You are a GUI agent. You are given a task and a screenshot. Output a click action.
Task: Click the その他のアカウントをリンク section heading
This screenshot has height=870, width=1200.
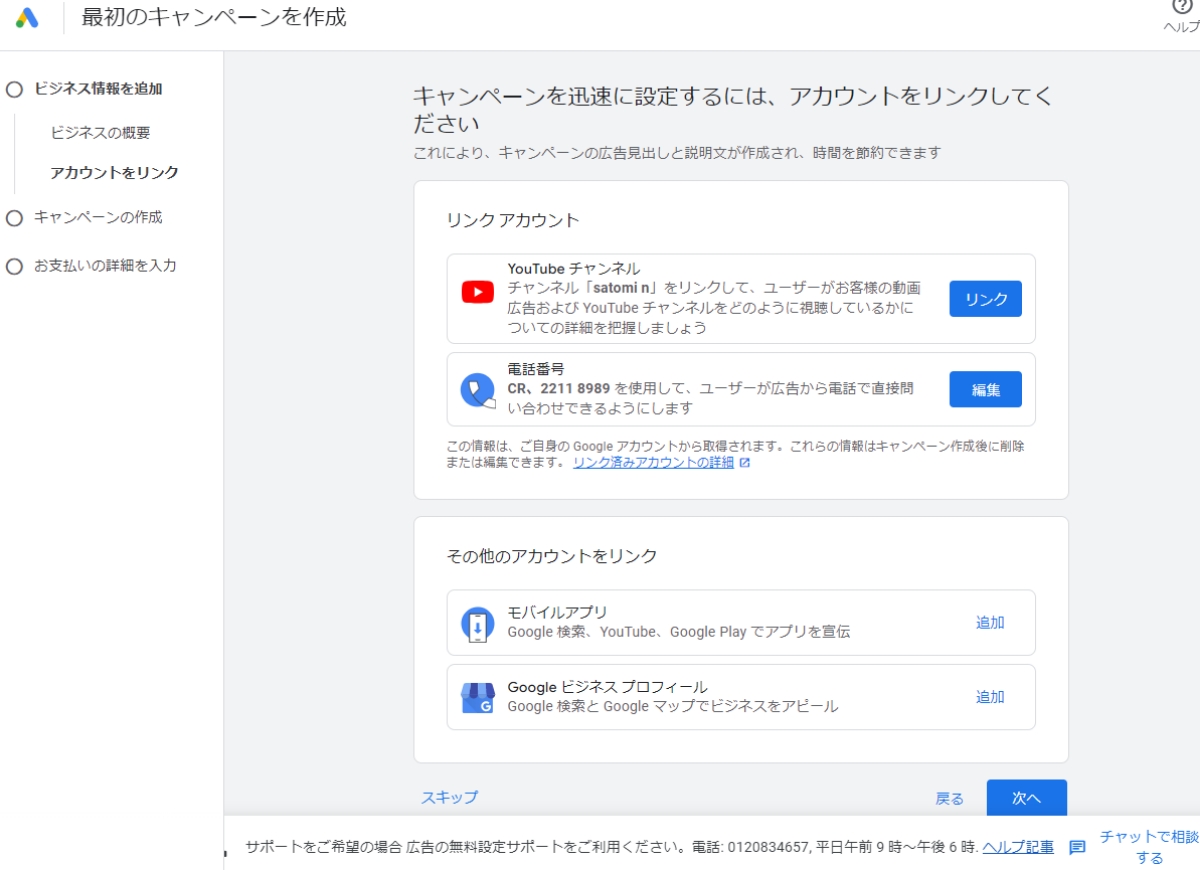[551, 556]
